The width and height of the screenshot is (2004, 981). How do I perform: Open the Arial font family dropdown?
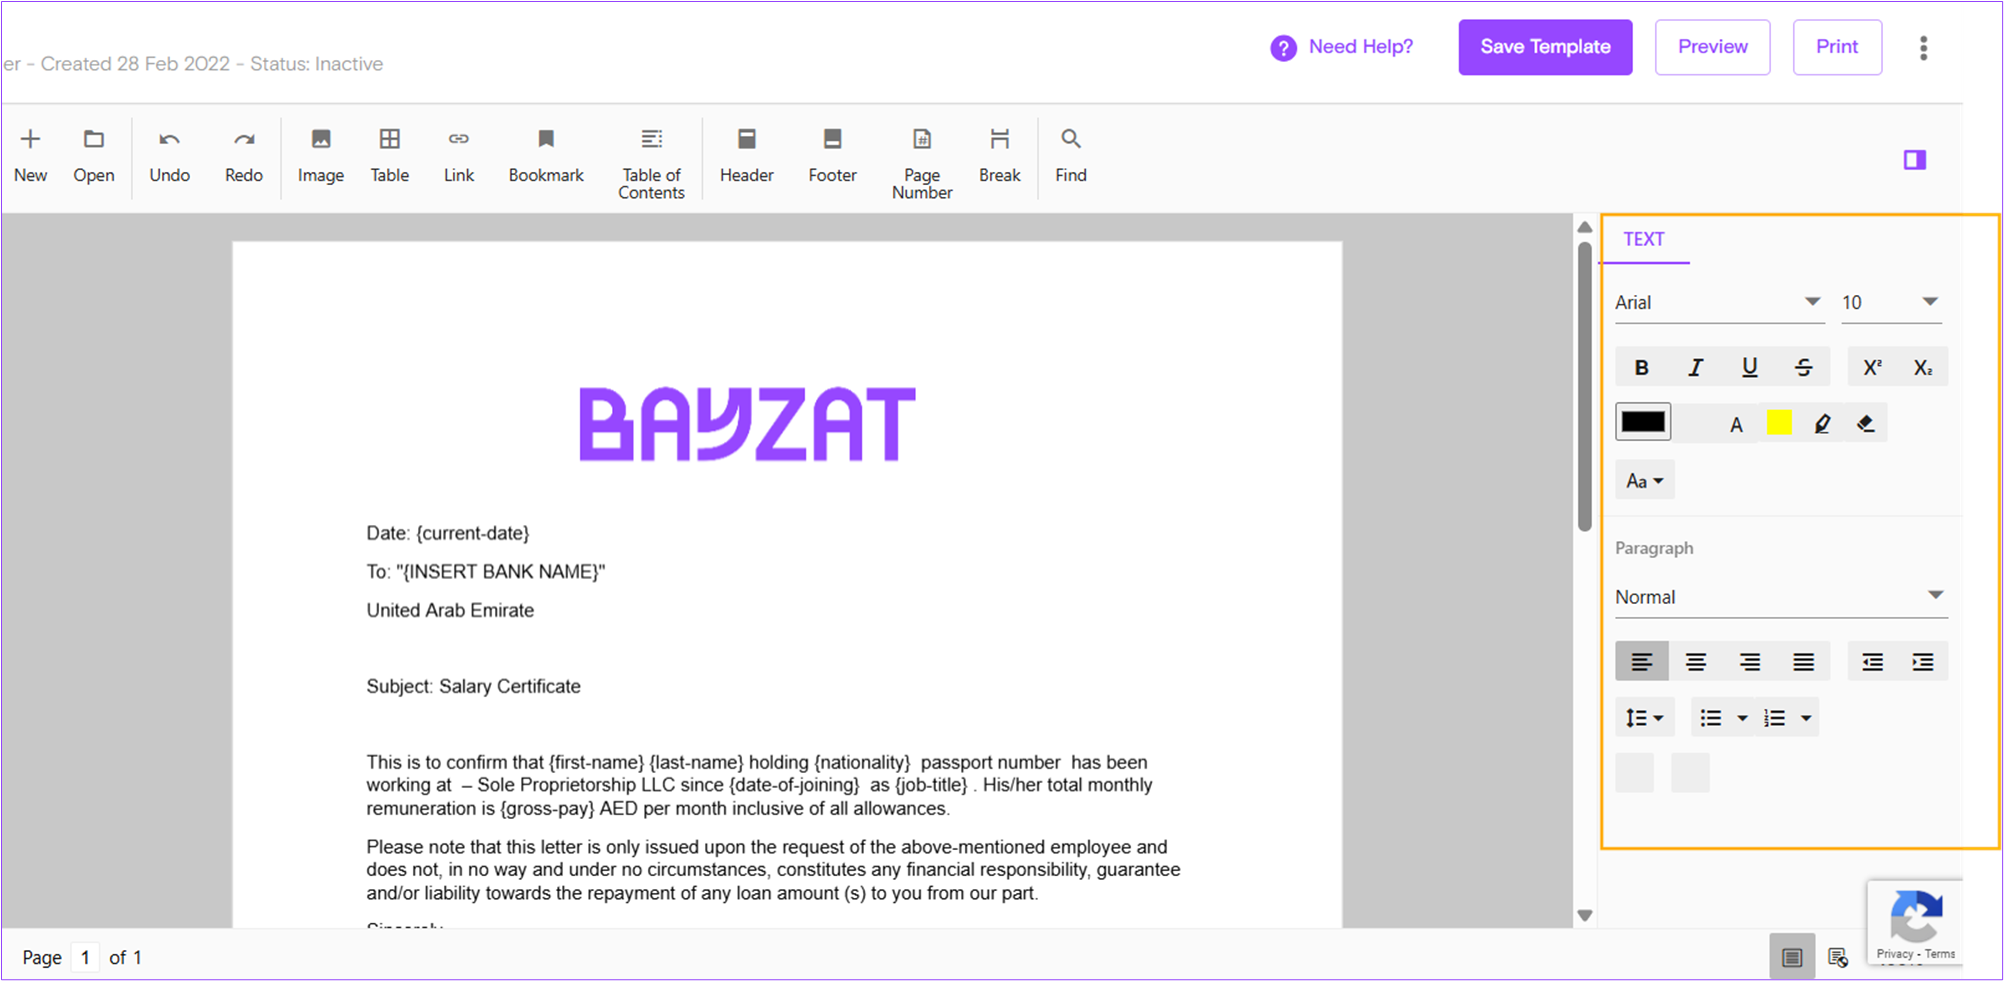[1719, 302]
